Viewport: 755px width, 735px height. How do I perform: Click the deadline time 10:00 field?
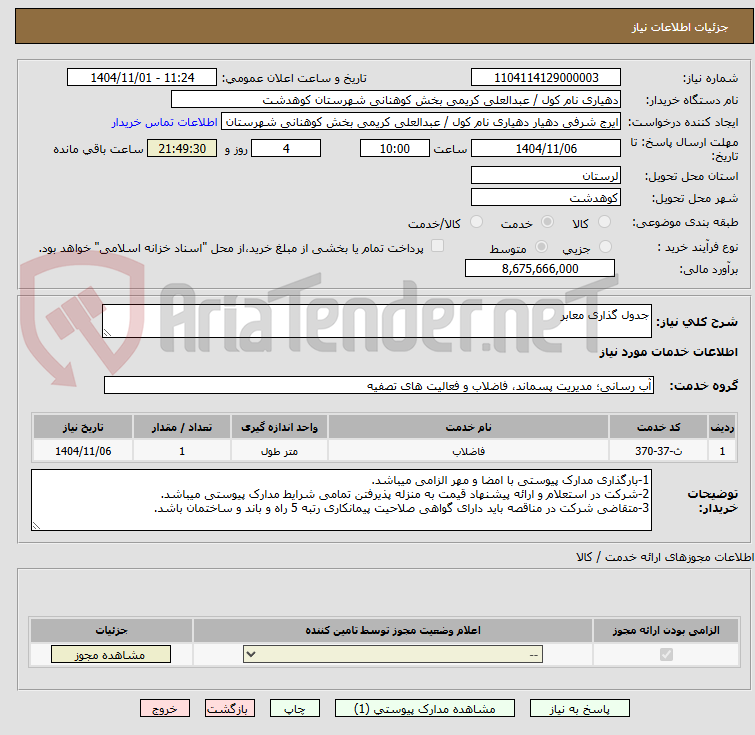pos(395,148)
